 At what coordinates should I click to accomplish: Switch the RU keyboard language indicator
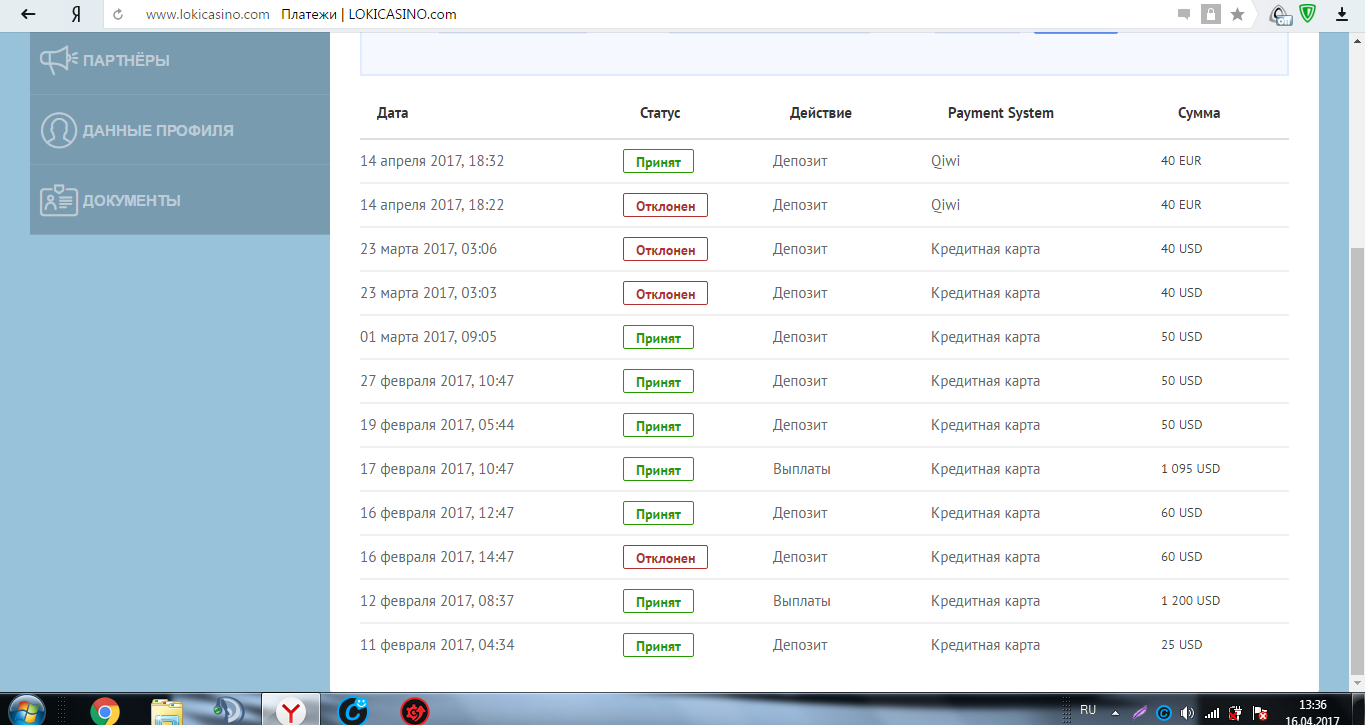click(x=1088, y=710)
